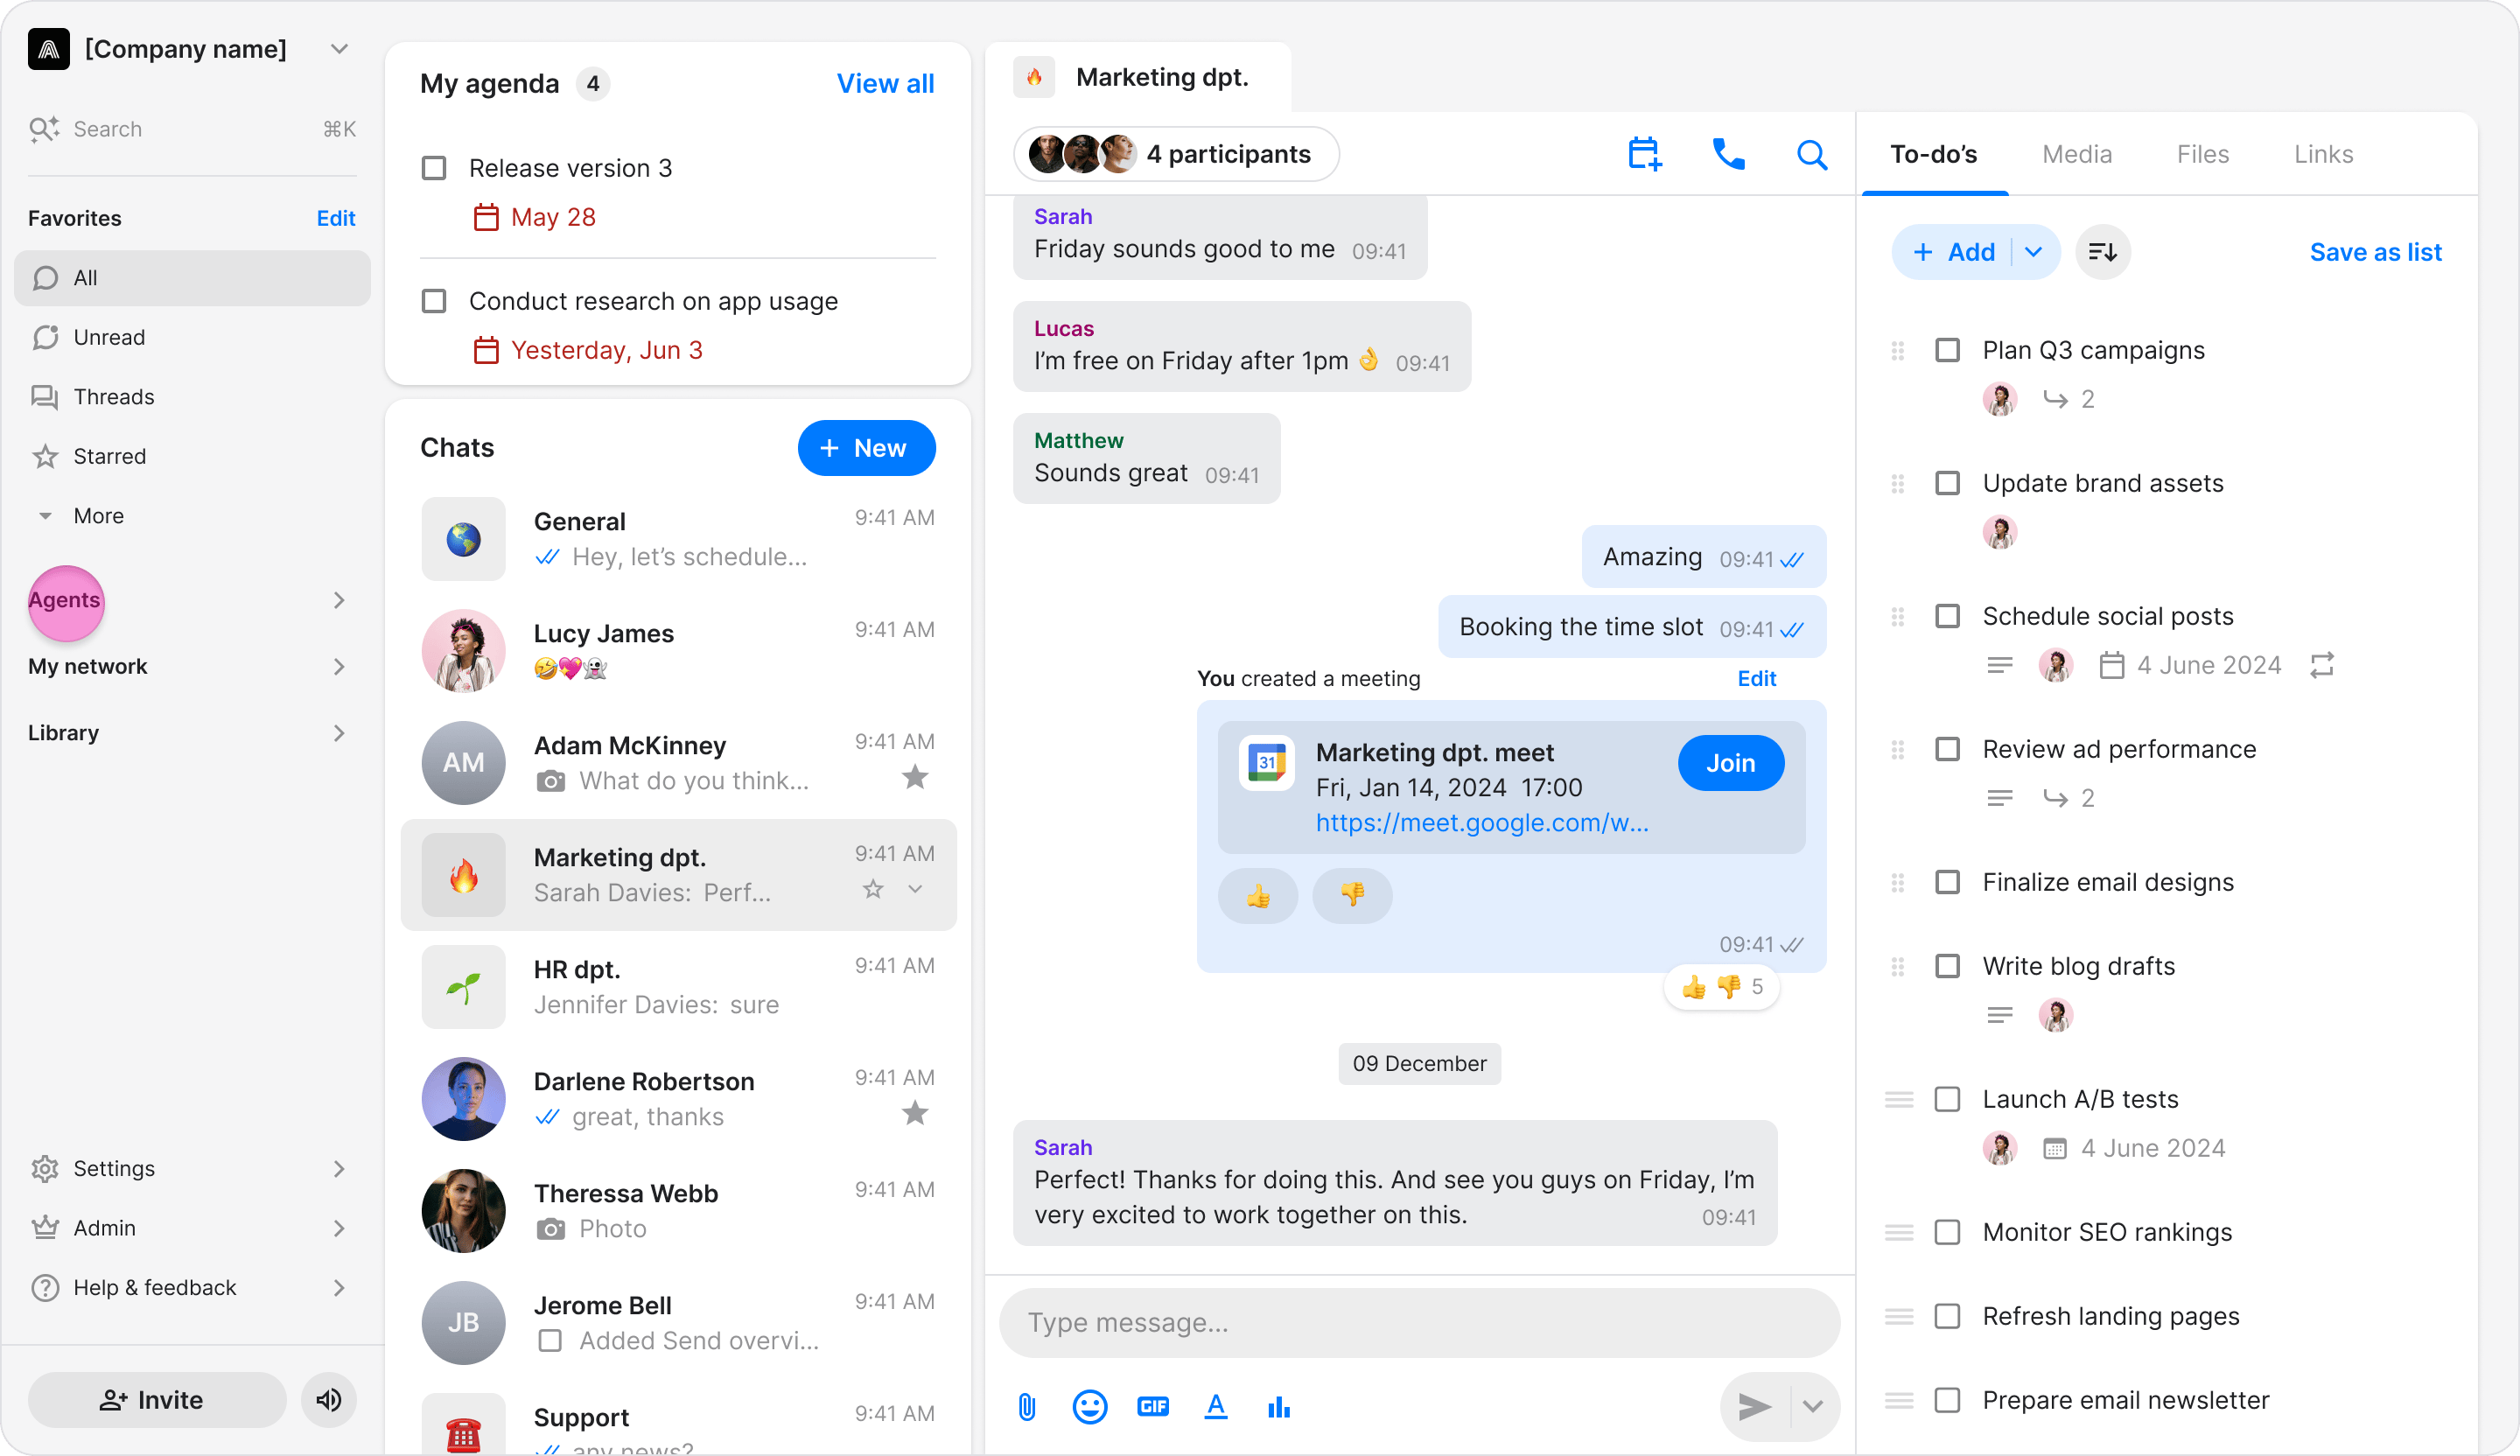
Task: Open the Google Meet link in card
Action: point(1482,823)
